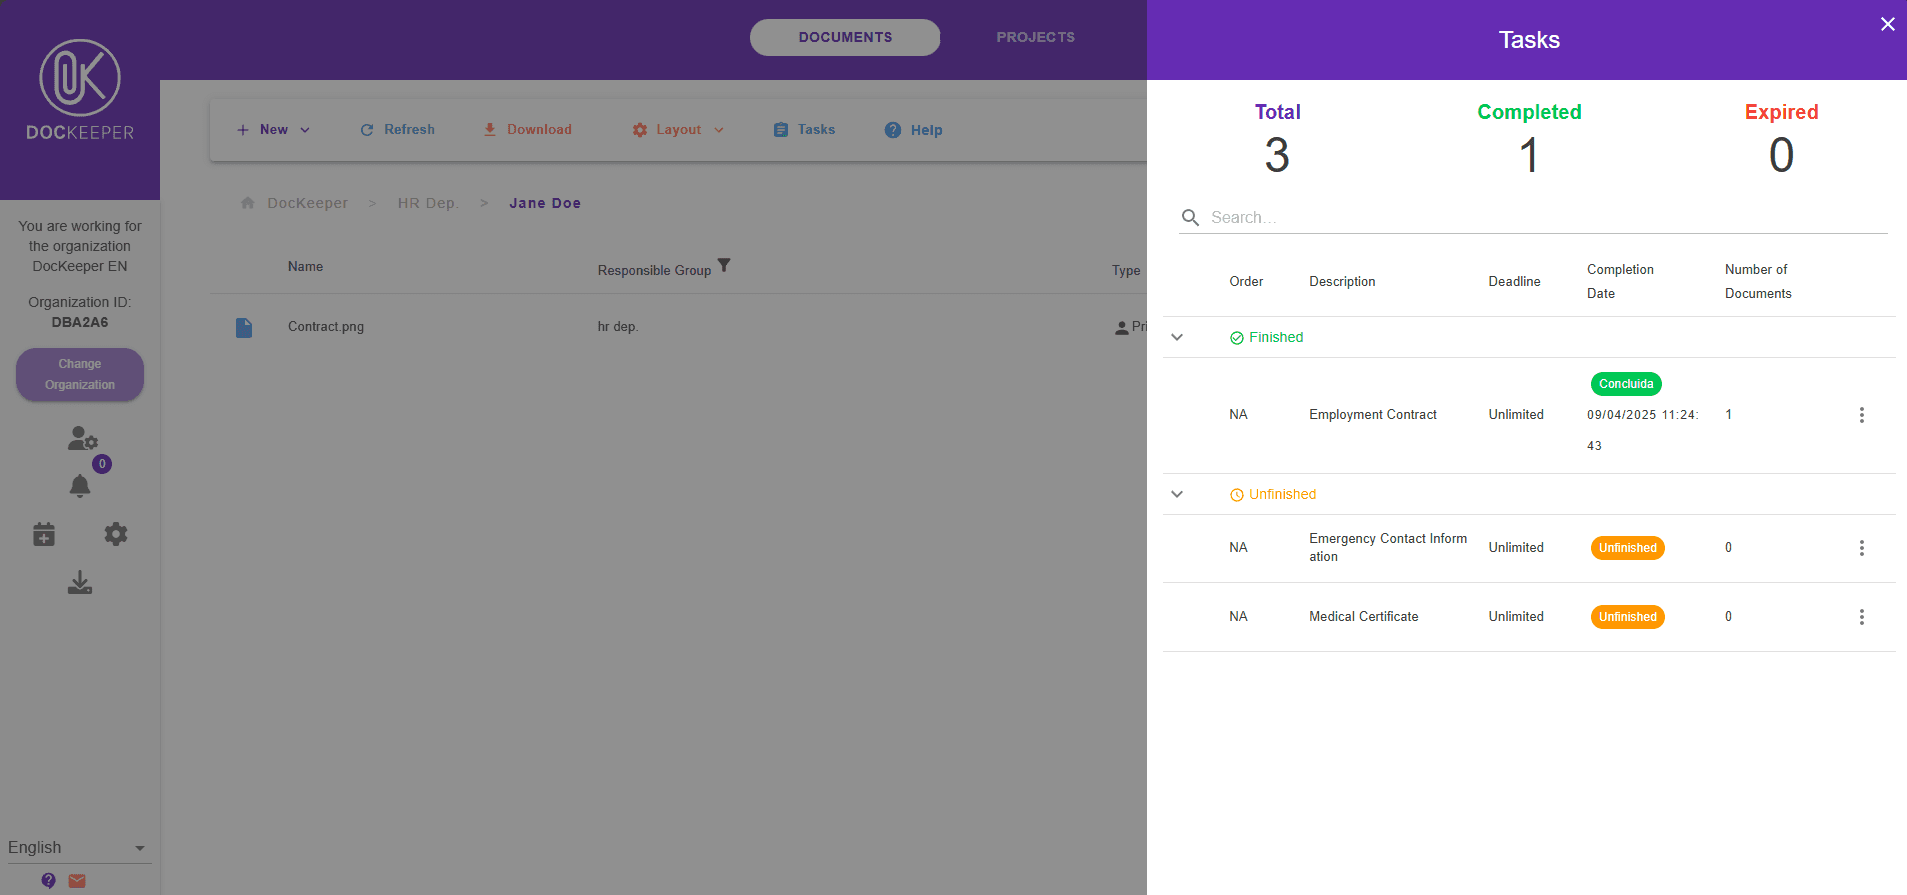The height and width of the screenshot is (895, 1907).
Task: Click the Change Organization button
Action: click(80, 374)
